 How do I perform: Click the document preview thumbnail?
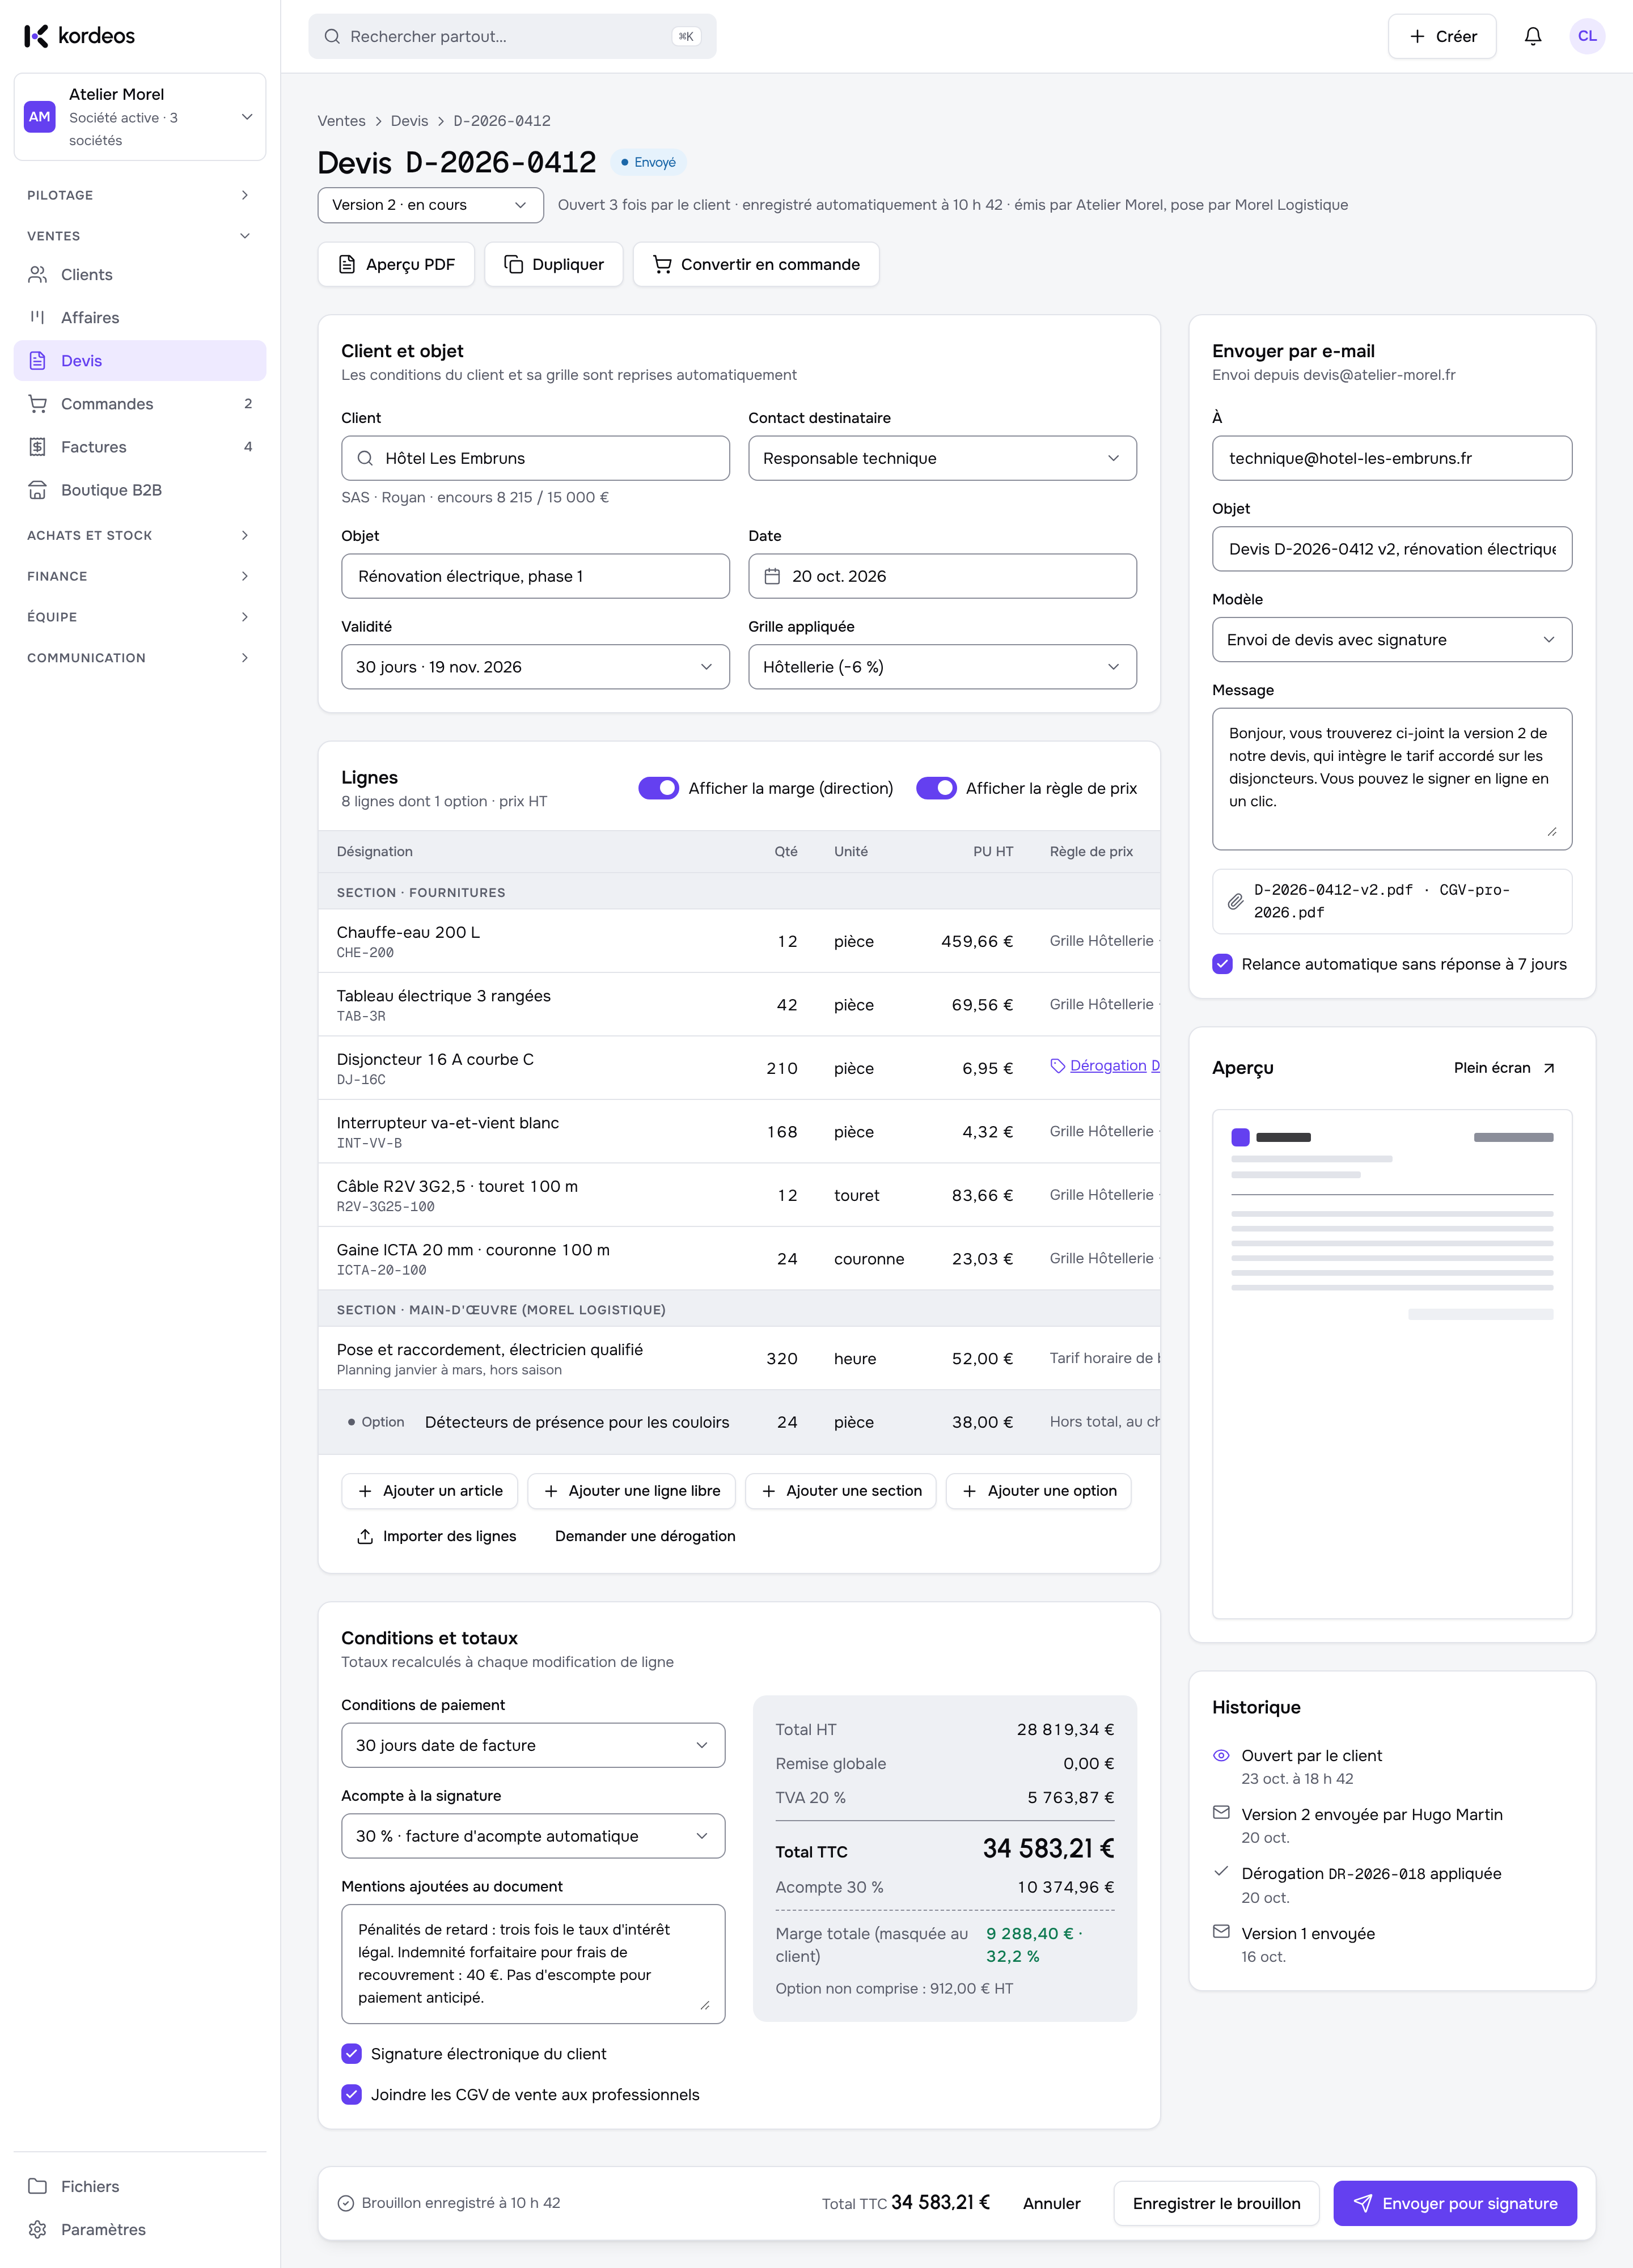click(1391, 1364)
